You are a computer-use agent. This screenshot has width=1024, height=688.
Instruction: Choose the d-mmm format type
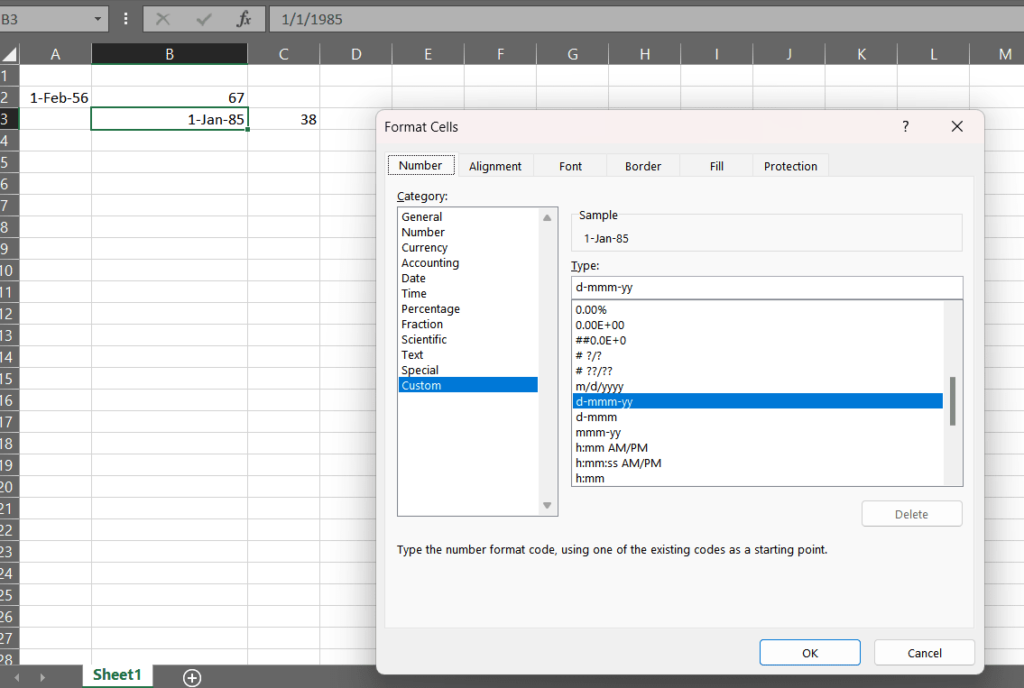(x=758, y=417)
